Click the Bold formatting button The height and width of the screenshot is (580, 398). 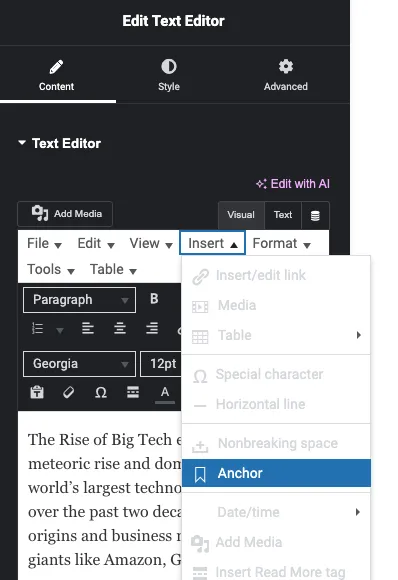(154, 299)
